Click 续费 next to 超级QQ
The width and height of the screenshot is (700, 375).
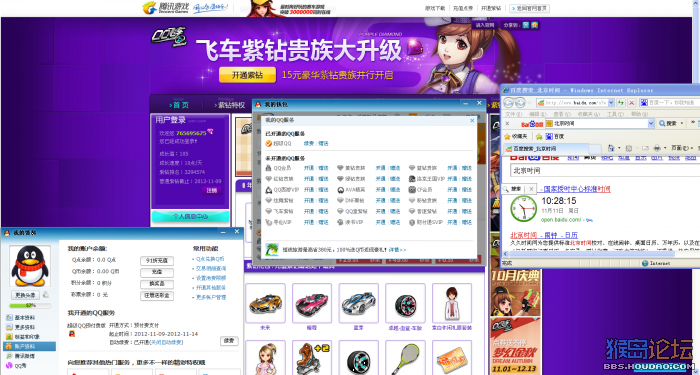tap(308, 144)
